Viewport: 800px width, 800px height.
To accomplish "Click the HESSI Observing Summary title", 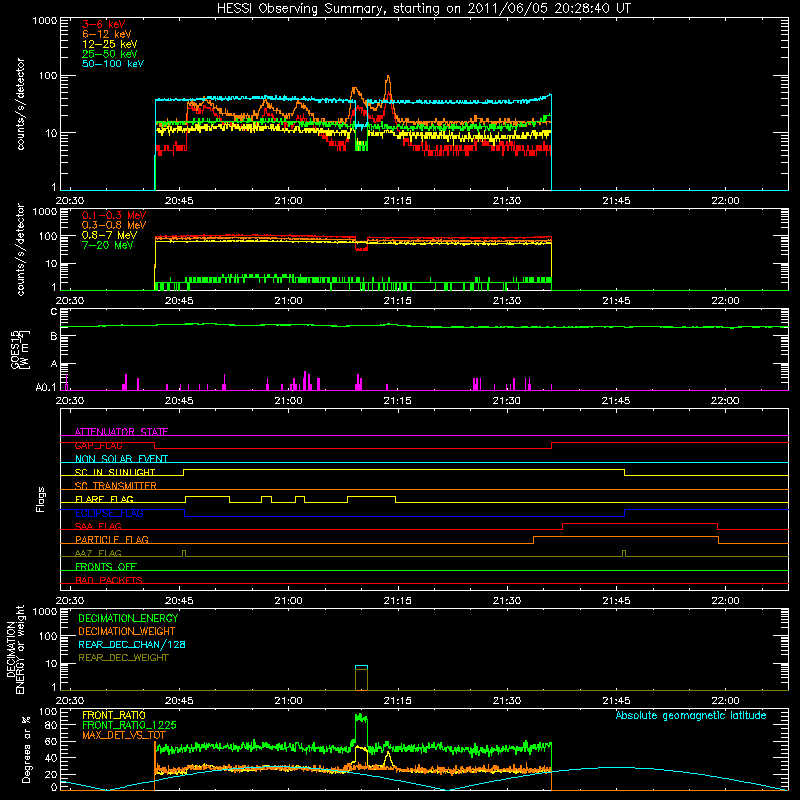I will pos(423,9).
